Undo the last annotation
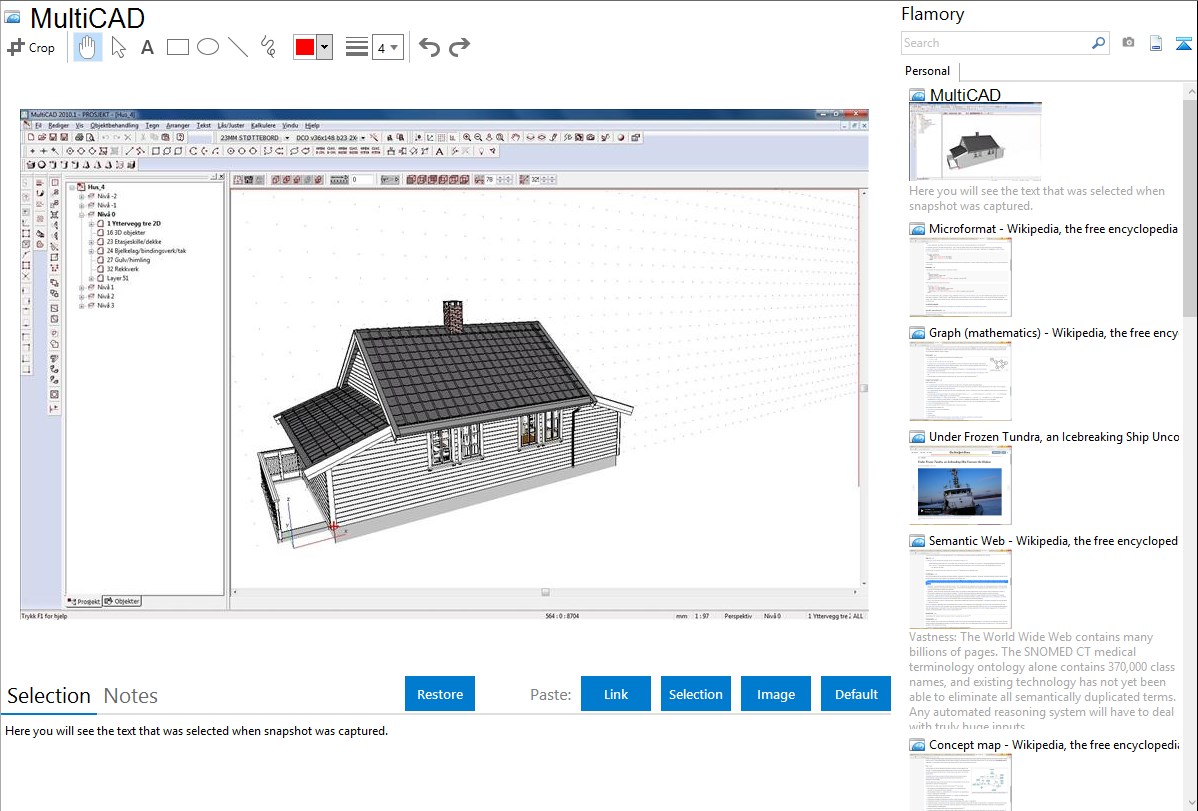The height and width of the screenshot is (811, 1198). click(429, 47)
